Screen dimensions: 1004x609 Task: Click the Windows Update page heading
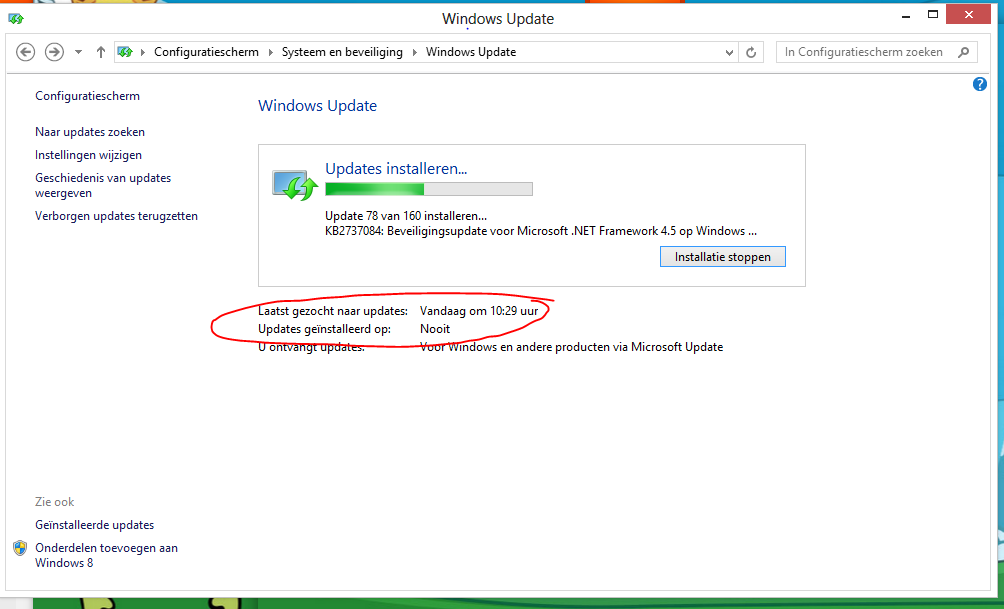click(318, 106)
